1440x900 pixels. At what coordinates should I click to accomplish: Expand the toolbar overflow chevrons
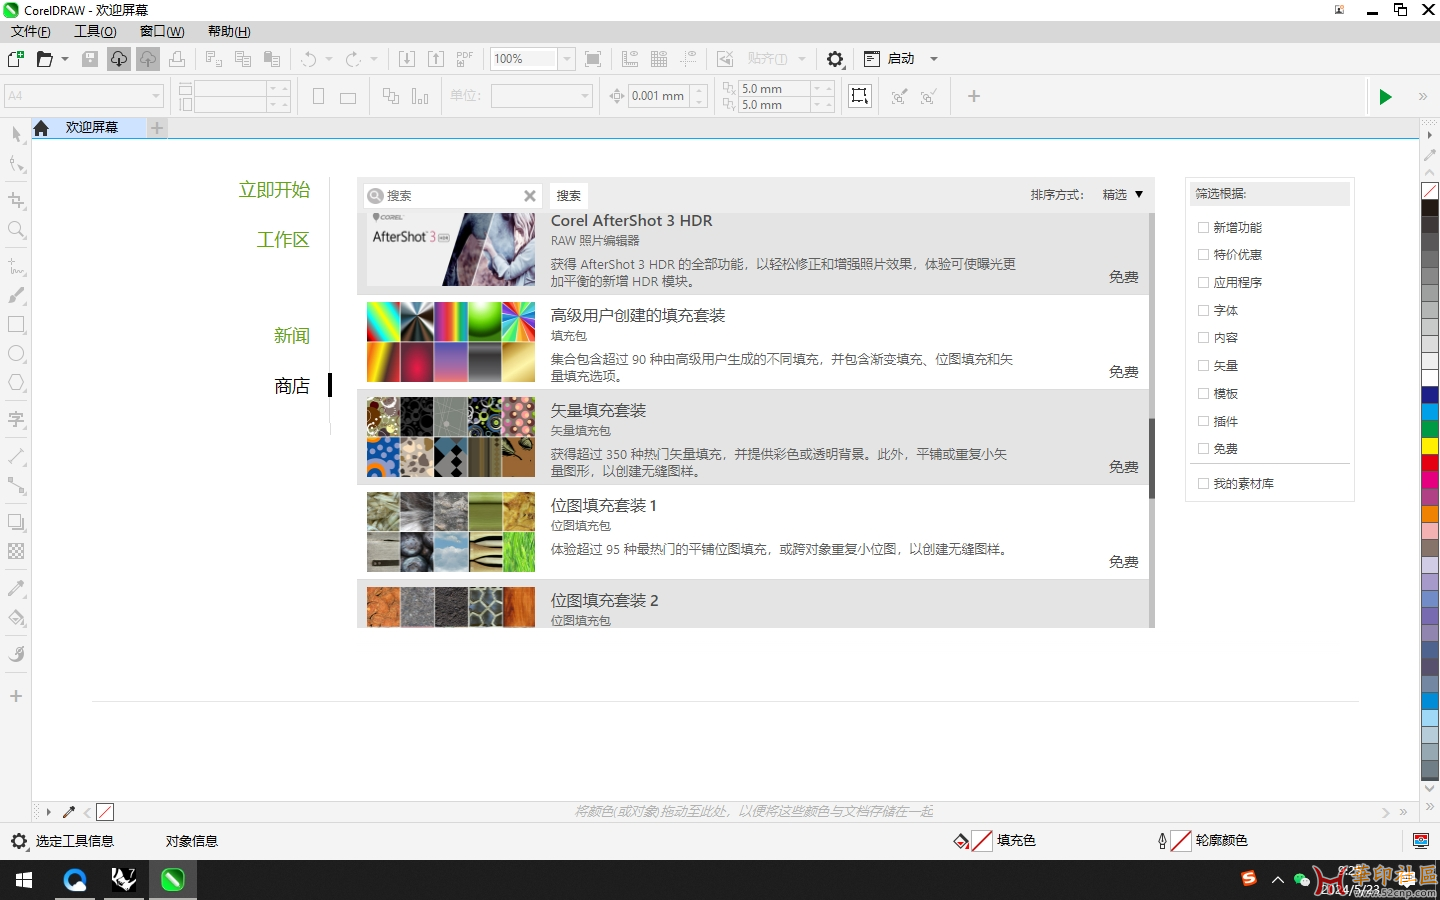[x=1422, y=97]
